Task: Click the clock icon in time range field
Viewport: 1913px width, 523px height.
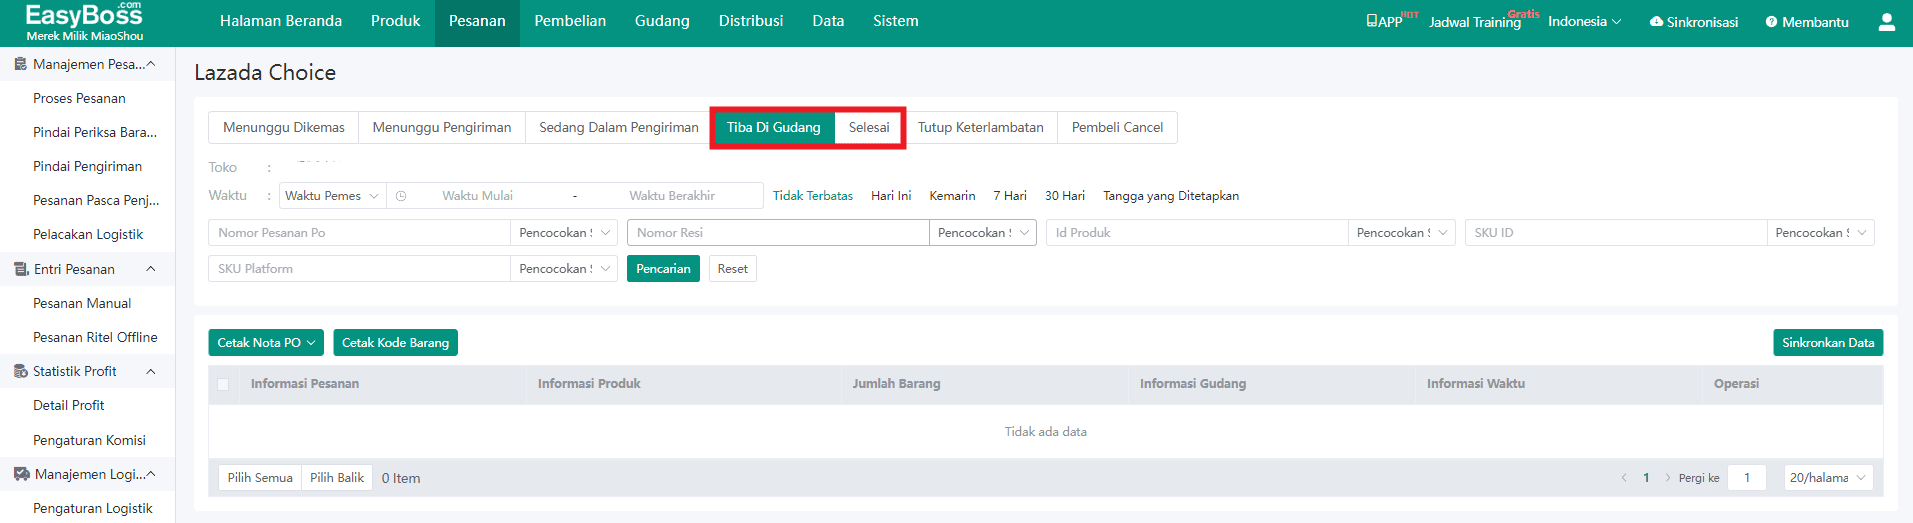Action: pos(401,196)
